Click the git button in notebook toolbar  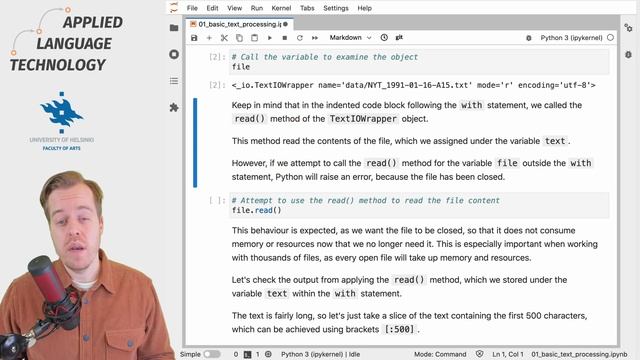pos(399,38)
